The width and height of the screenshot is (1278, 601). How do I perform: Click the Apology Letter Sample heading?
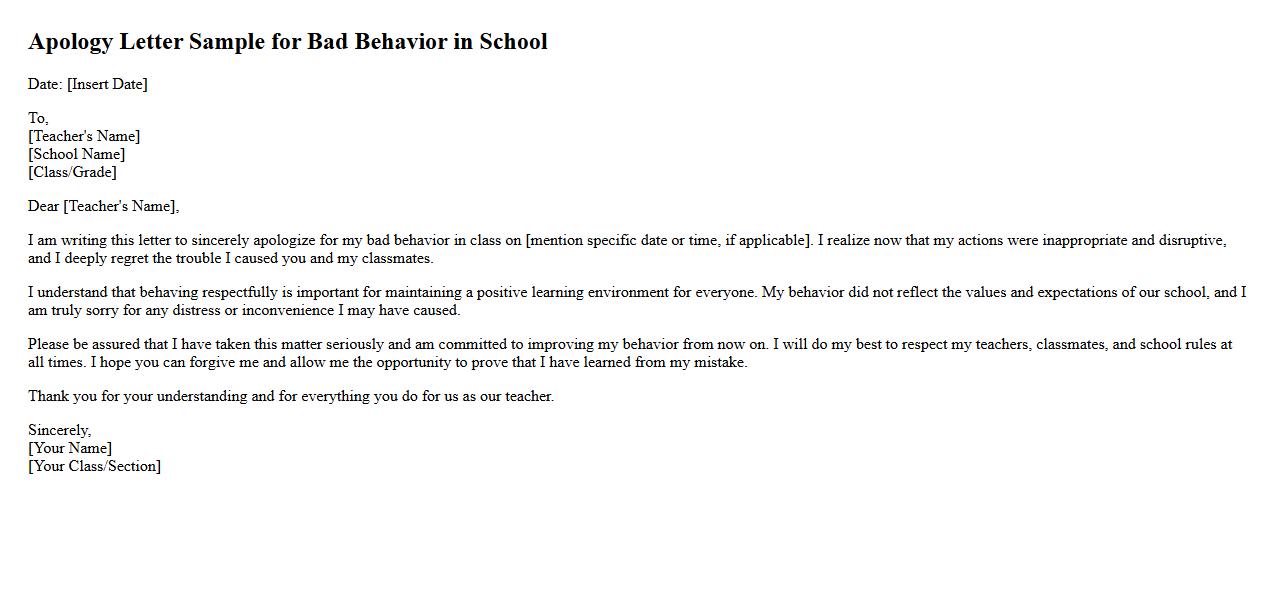click(288, 42)
